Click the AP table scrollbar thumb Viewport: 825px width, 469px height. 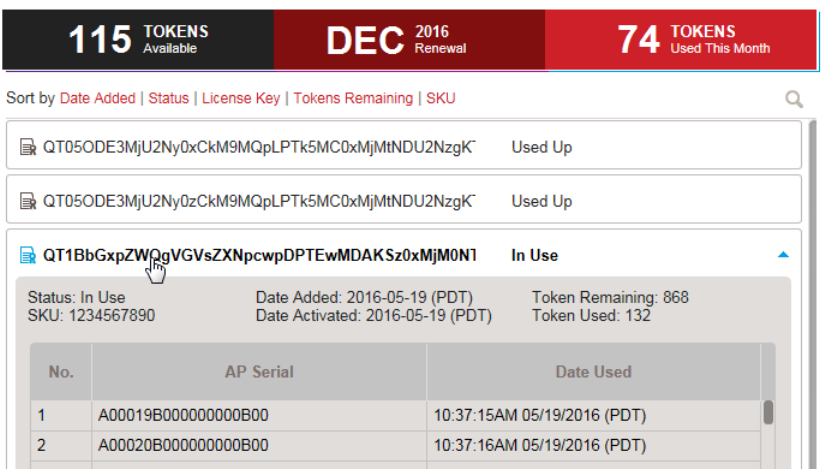click(x=768, y=413)
